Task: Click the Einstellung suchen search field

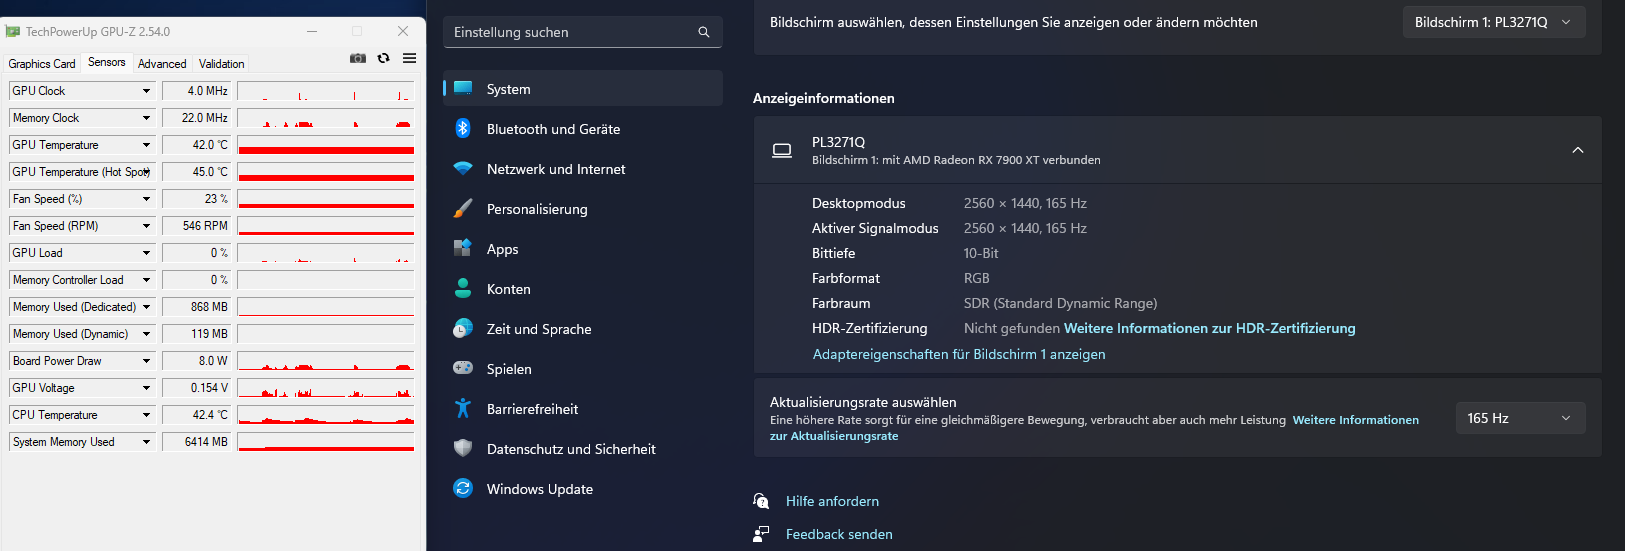Action: click(570, 32)
